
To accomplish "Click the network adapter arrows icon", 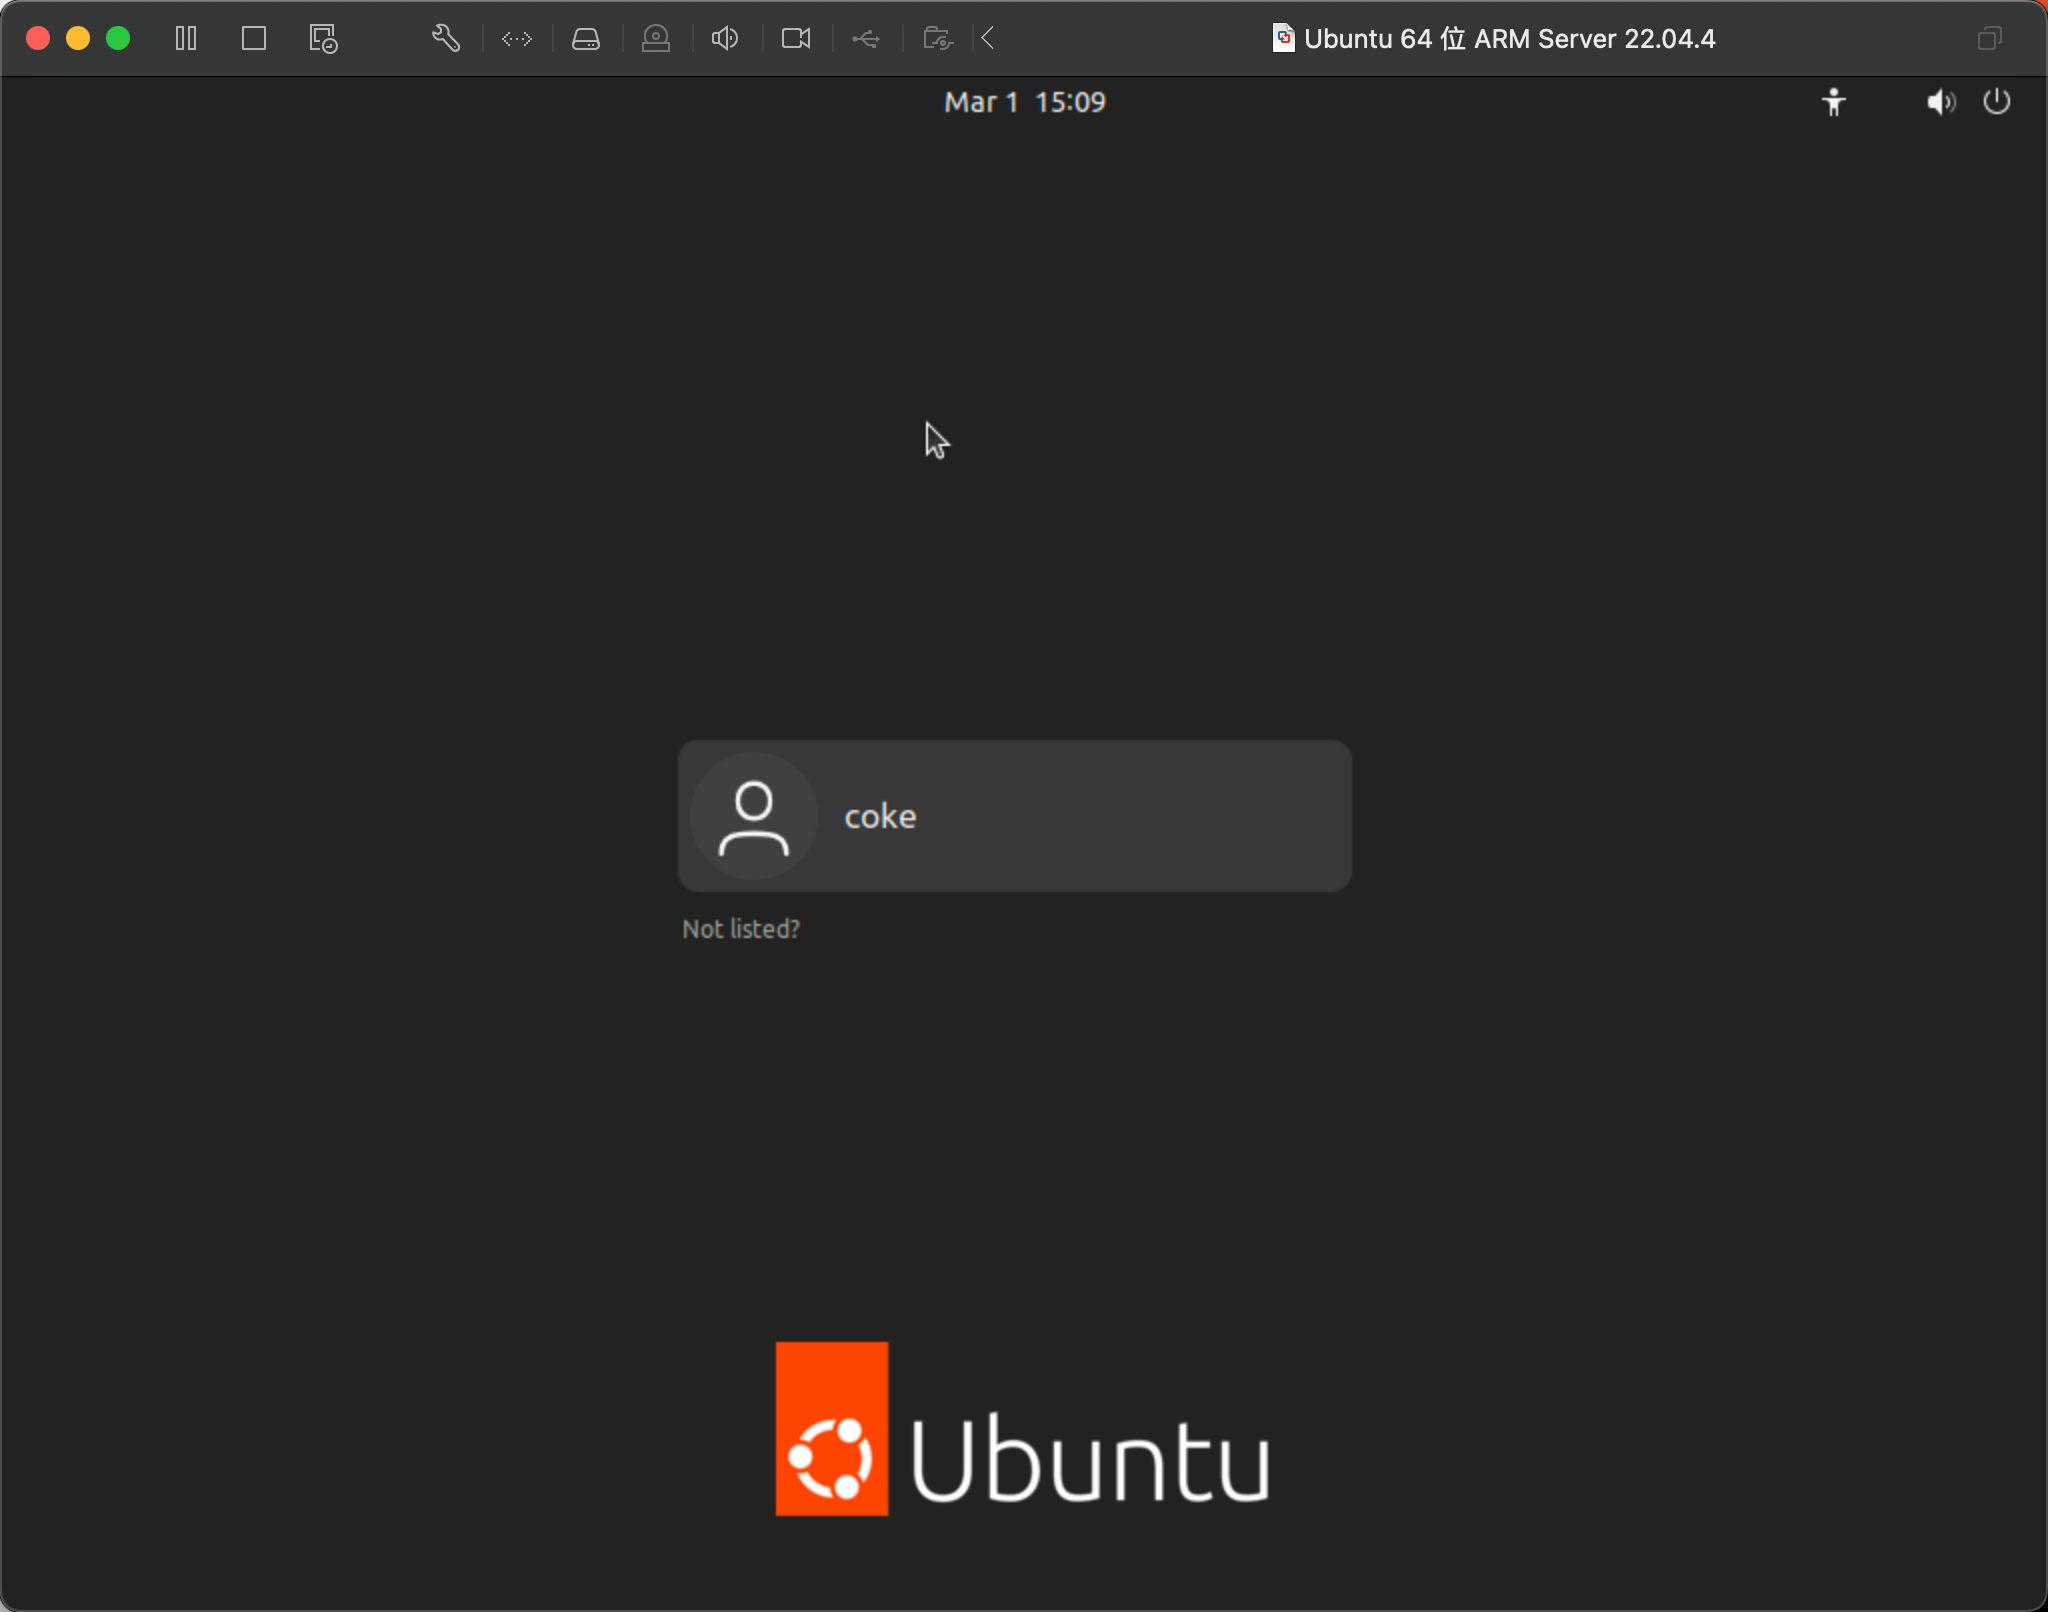I will [517, 39].
